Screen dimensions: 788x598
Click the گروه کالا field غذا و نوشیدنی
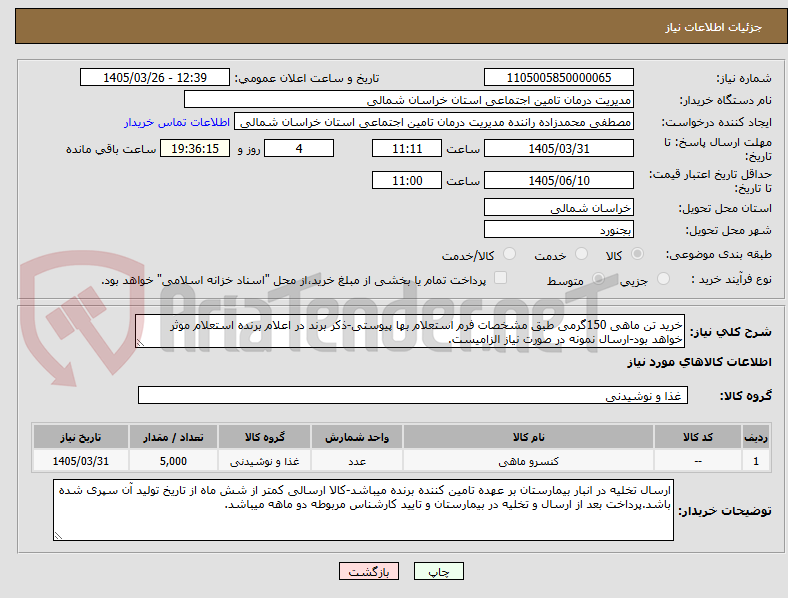point(413,395)
